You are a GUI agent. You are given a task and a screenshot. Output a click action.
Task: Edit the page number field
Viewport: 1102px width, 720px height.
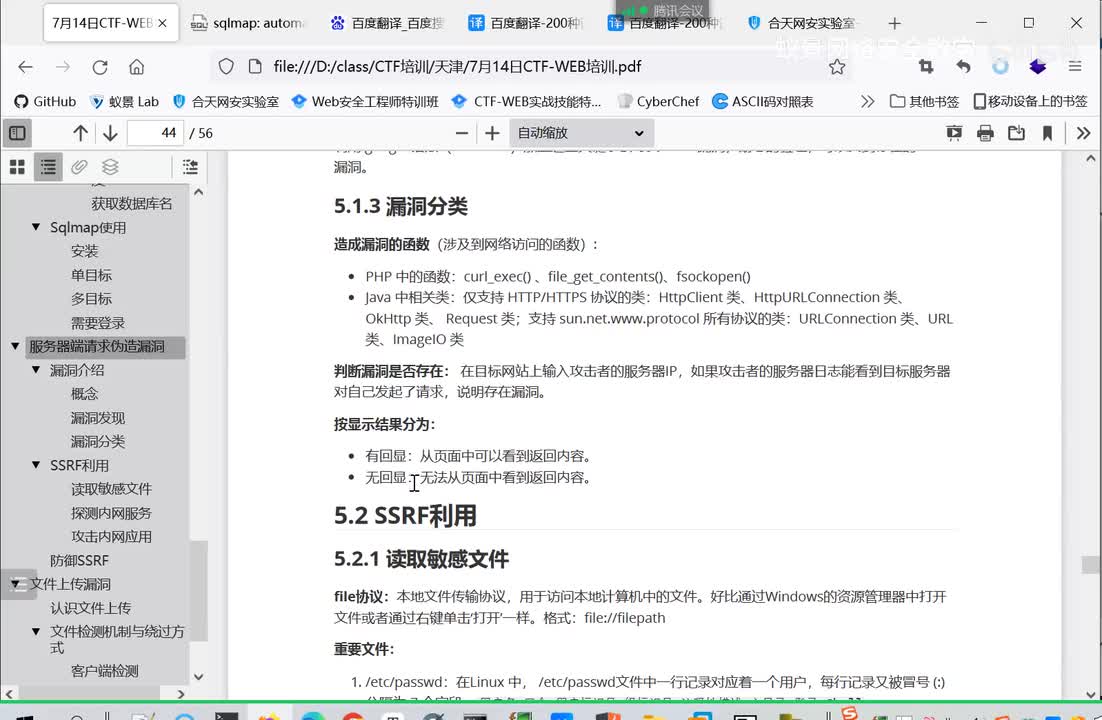pos(155,133)
